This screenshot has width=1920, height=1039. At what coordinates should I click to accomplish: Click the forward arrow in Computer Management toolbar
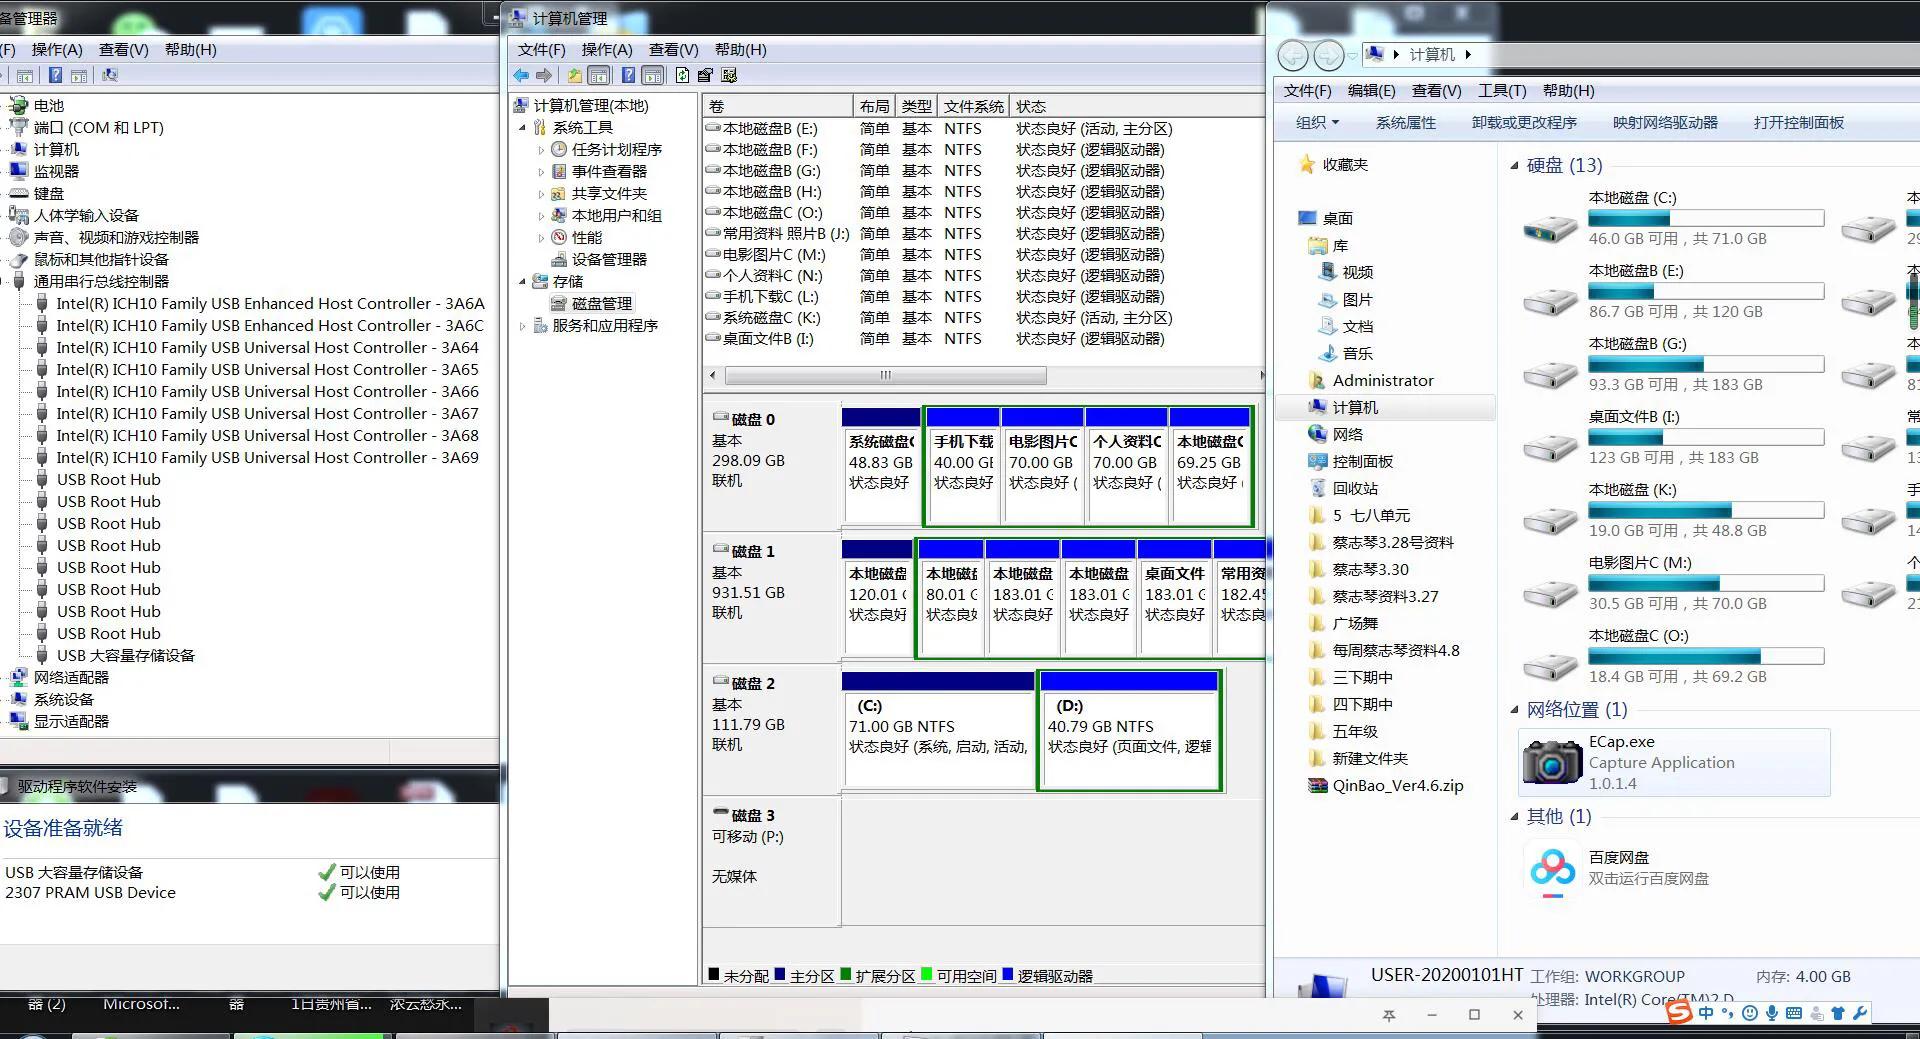[x=543, y=75]
